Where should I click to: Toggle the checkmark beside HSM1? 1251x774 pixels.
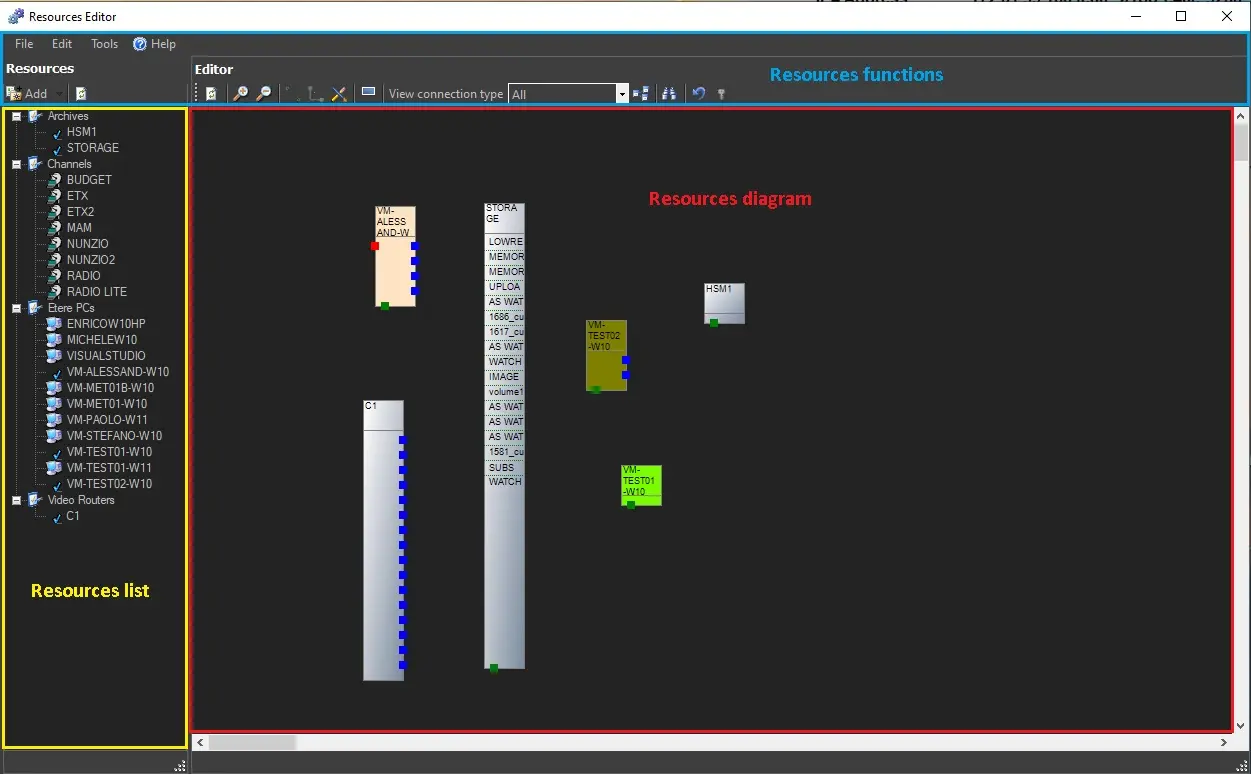[x=57, y=132]
